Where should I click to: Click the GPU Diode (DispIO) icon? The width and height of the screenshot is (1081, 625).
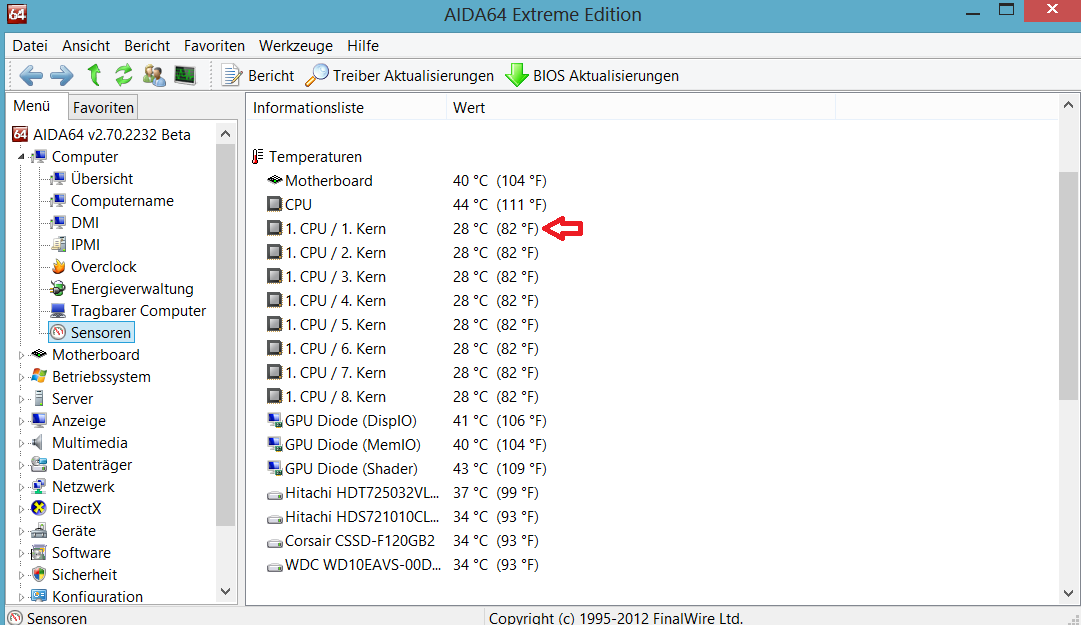274,420
